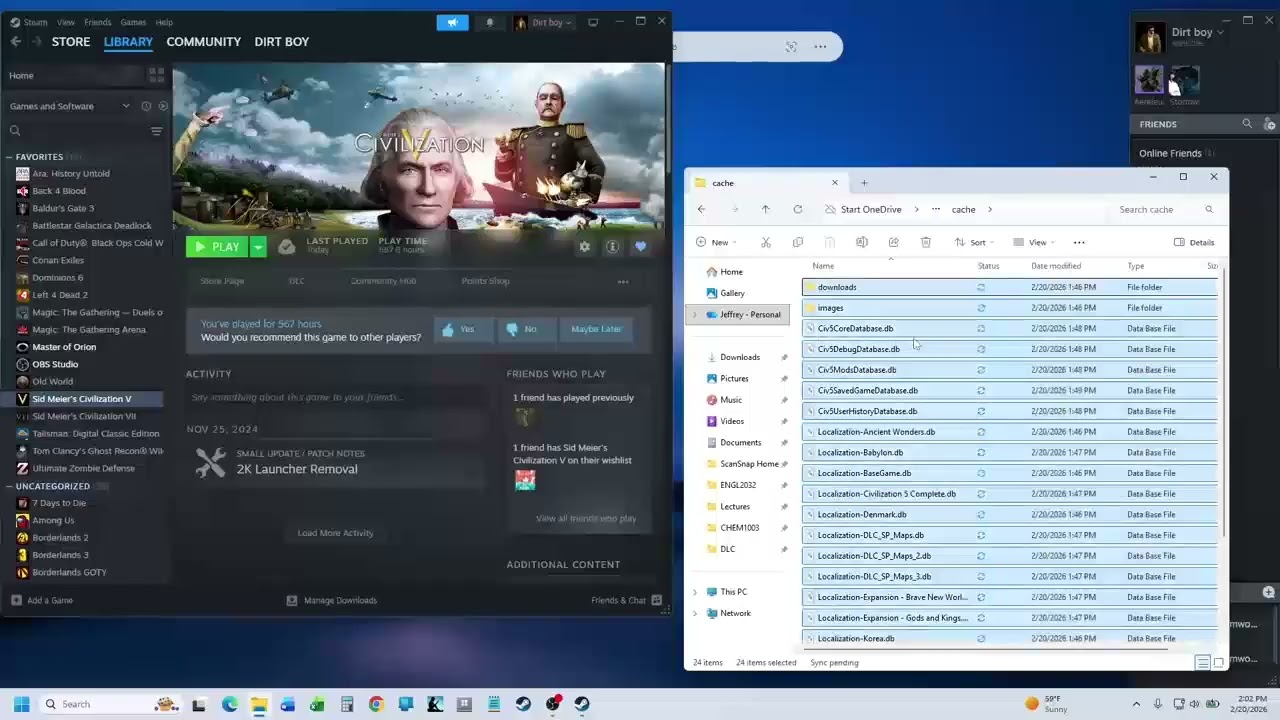This screenshot has height=720, width=1280.
Task: Expand the Network tree node
Action: tap(695, 613)
